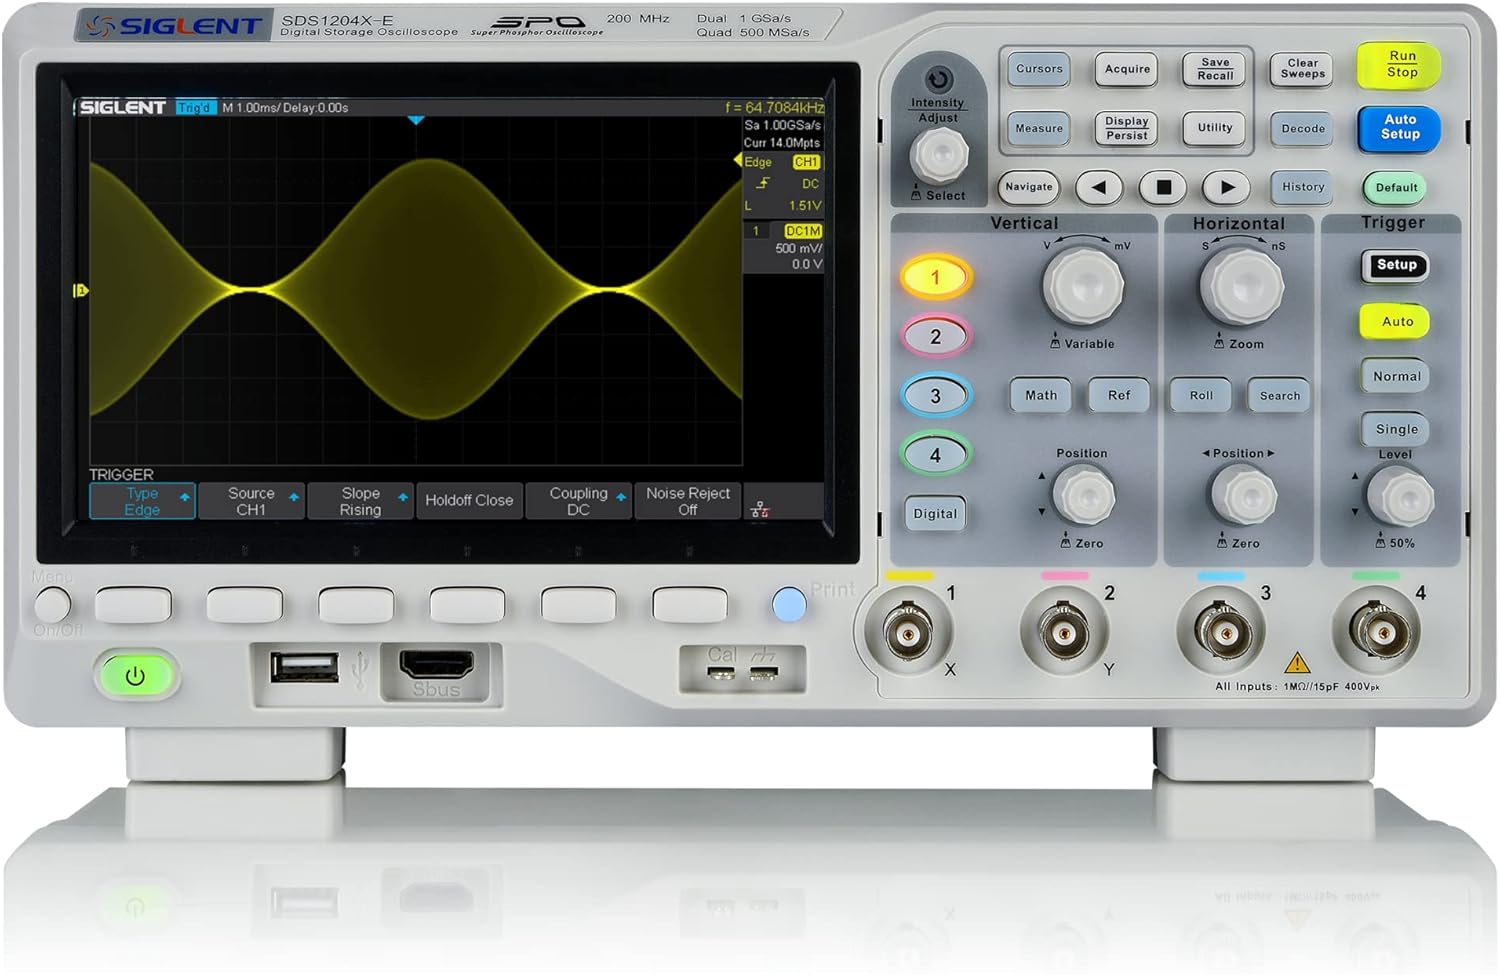Open the trigger Source CH1 menu
The height and width of the screenshot is (975, 1500).
tap(251, 500)
